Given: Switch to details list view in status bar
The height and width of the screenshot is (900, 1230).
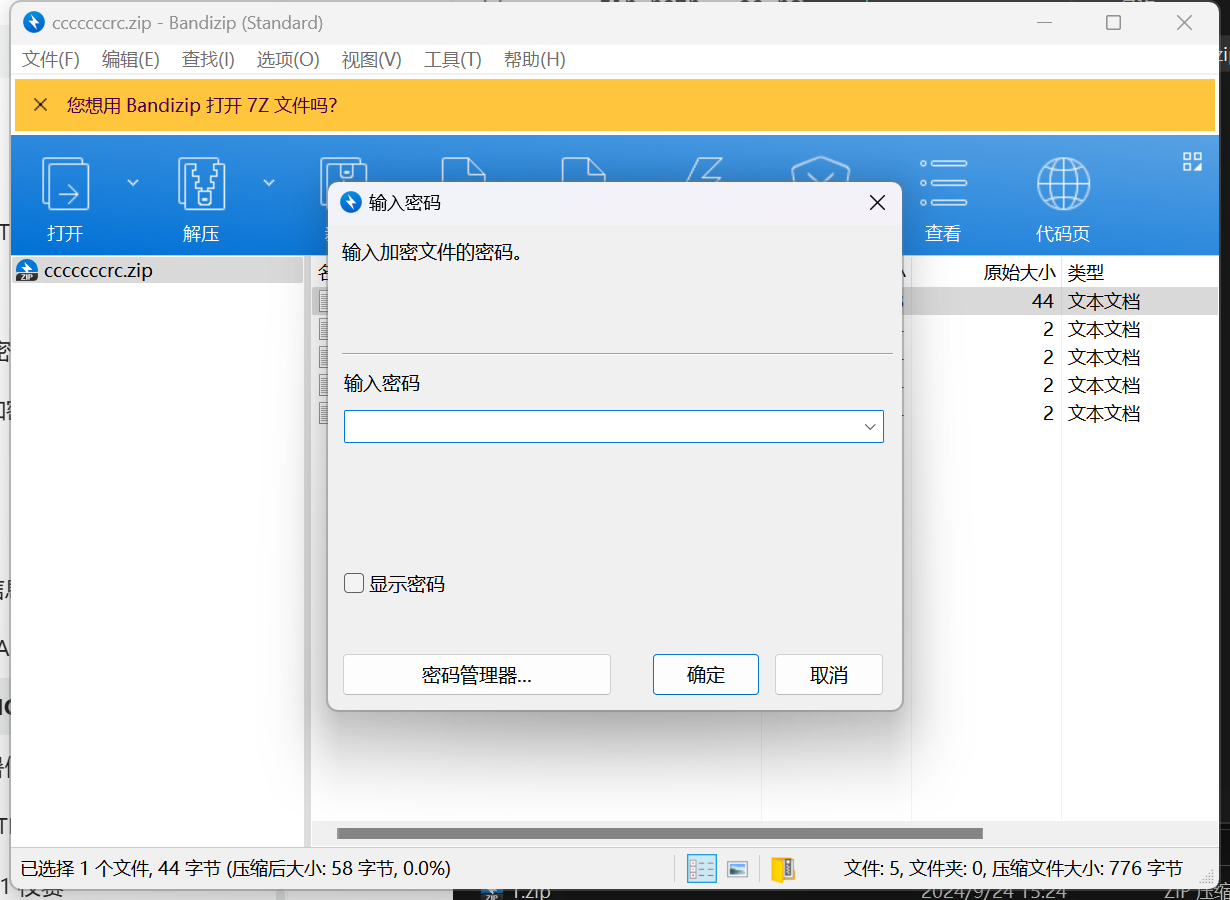Looking at the screenshot, I should (701, 869).
